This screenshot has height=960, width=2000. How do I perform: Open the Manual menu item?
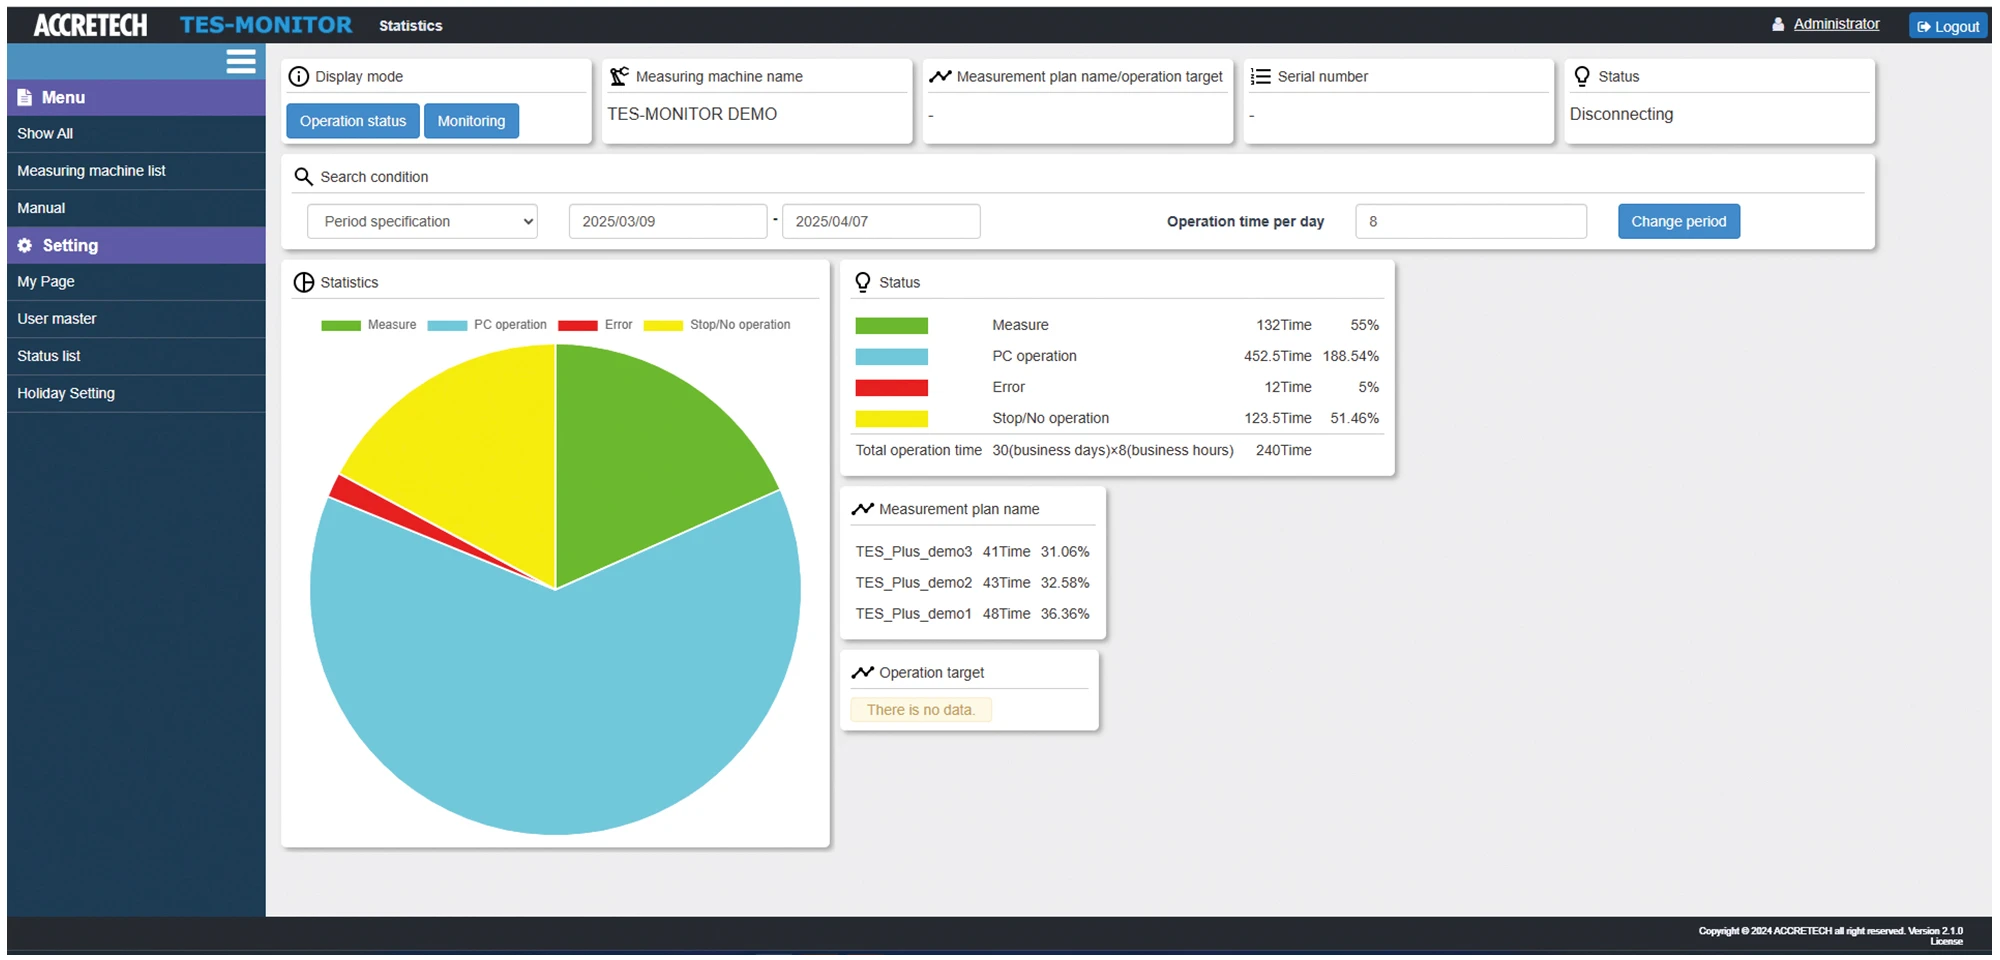(136, 208)
